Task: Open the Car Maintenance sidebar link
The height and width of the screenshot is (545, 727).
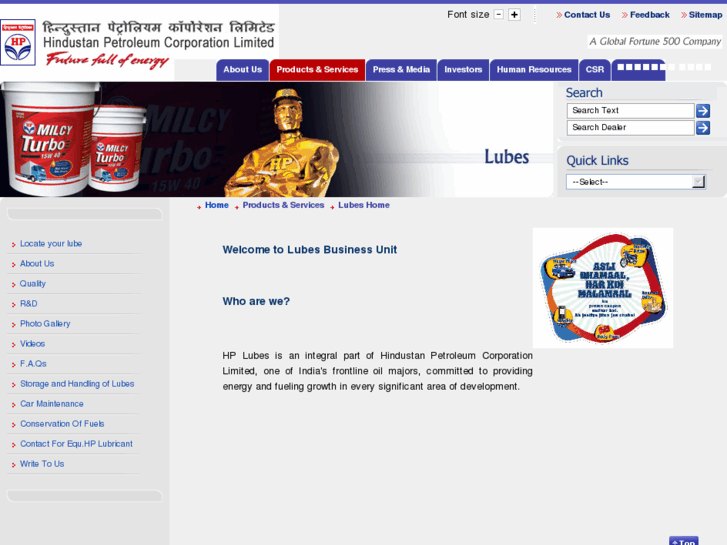Action: [52, 404]
